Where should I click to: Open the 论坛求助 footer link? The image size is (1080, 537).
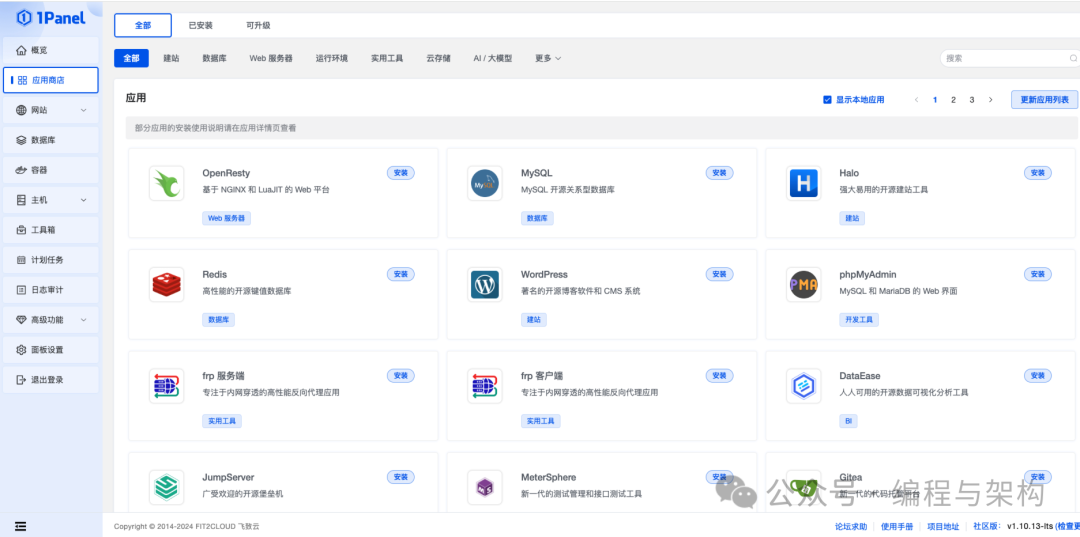851,527
